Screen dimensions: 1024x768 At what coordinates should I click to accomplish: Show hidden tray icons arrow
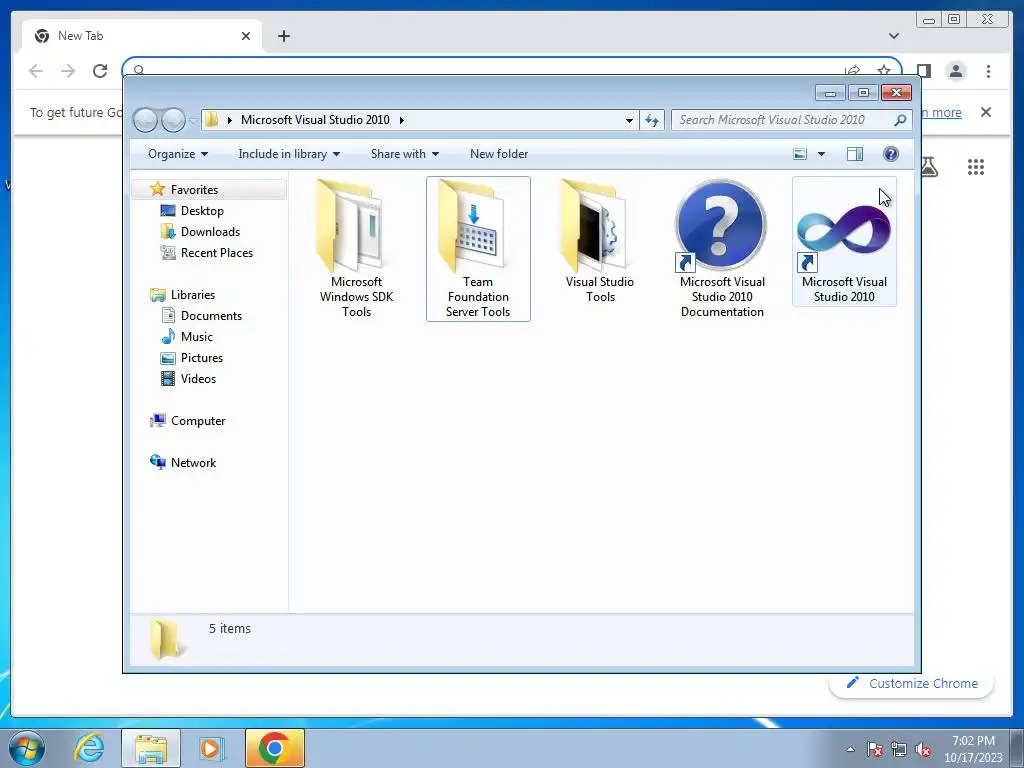tap(850, 749)
